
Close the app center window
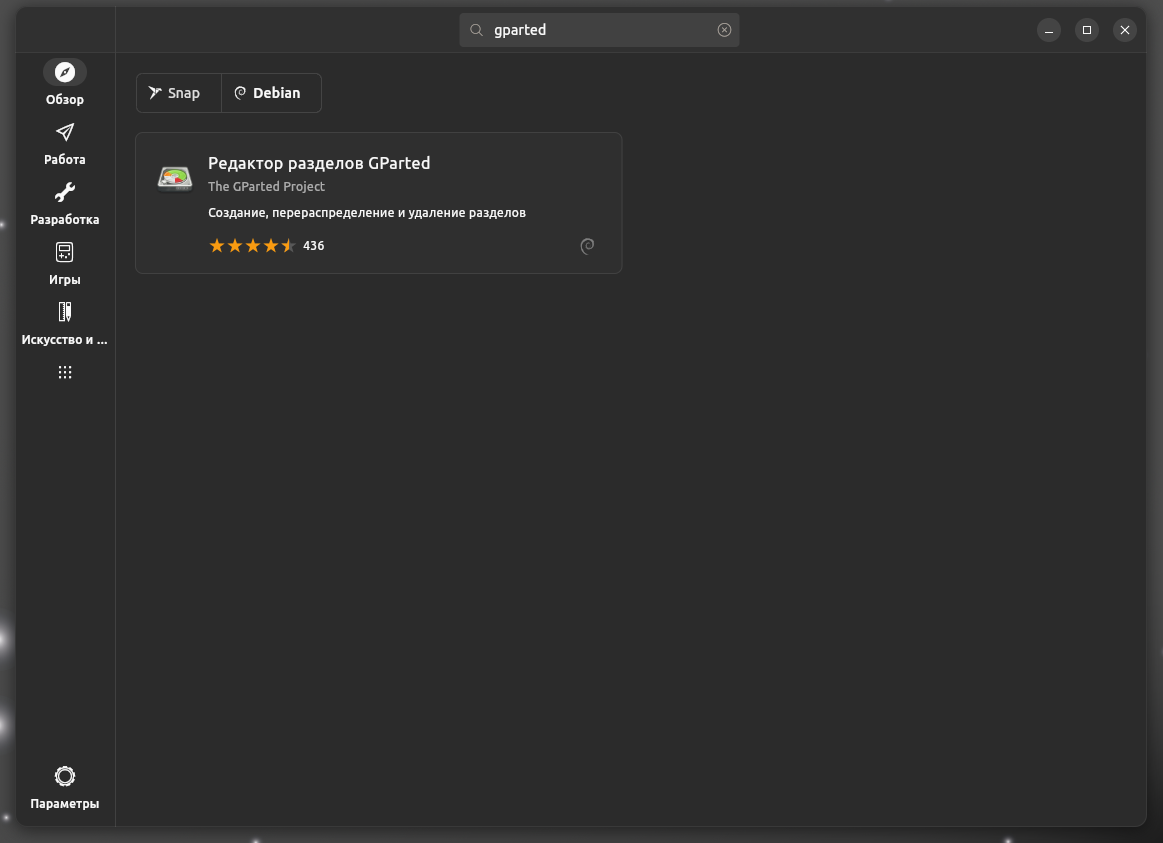pos(1124,30)
